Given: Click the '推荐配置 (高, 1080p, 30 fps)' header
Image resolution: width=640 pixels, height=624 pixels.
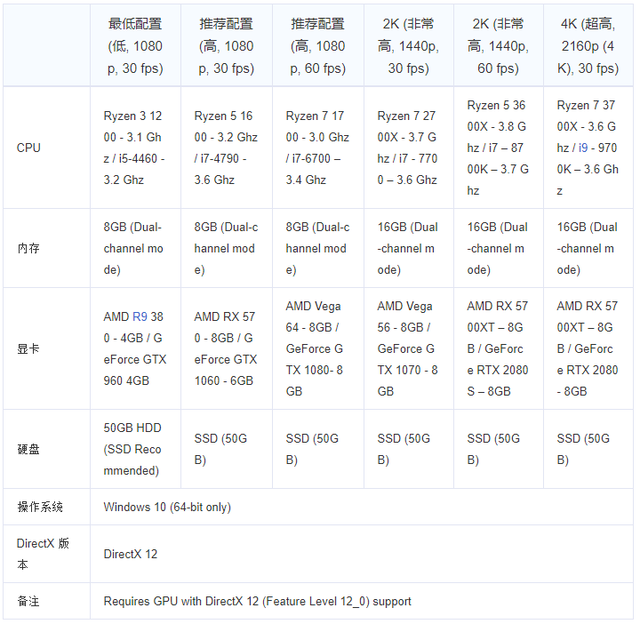Looking at the screenshot, I should pyautogui.click(x=227, y=46).
